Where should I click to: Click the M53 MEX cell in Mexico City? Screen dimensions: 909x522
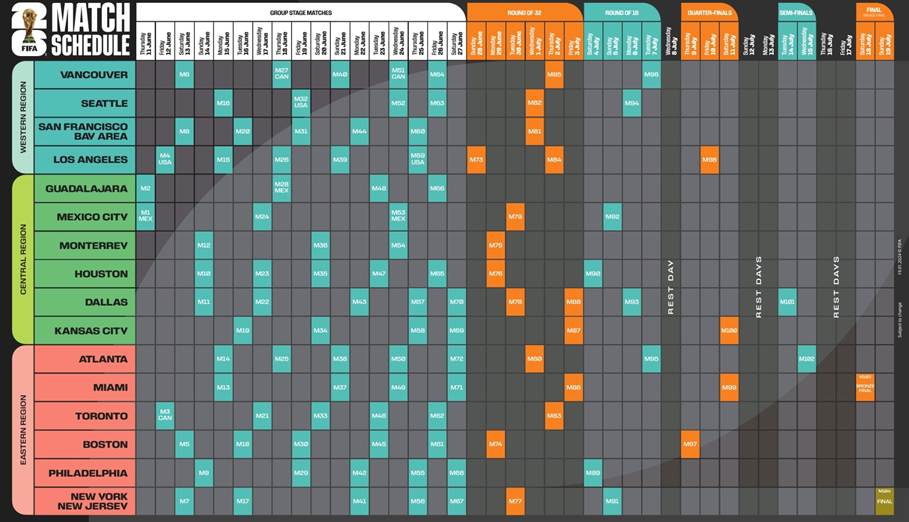398,217
